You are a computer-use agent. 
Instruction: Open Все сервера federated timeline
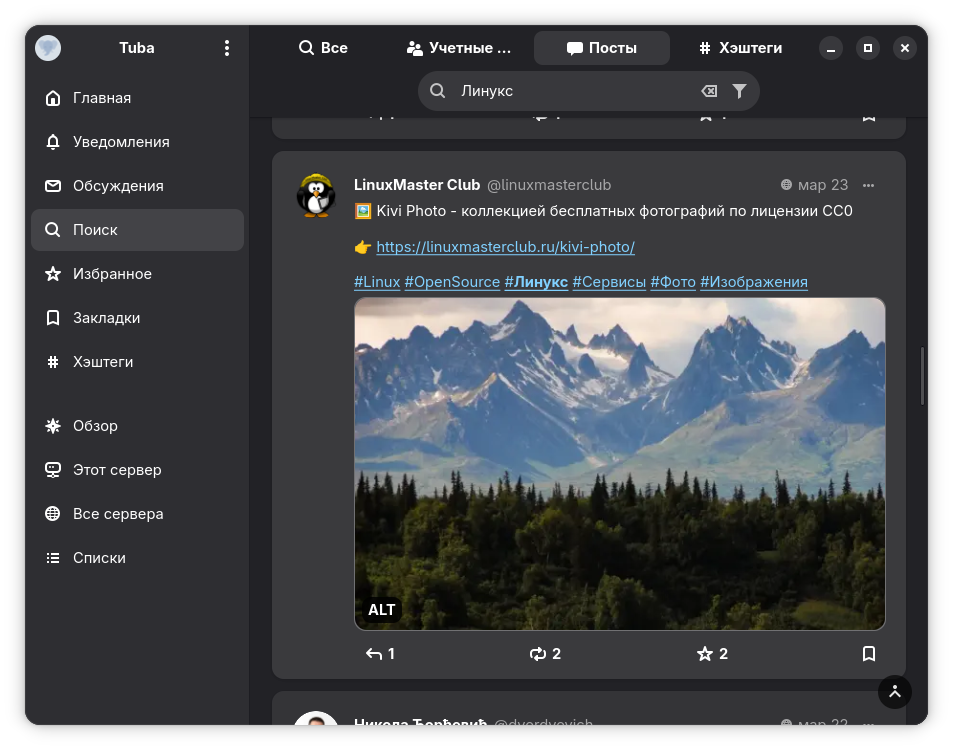coord(137,514)
